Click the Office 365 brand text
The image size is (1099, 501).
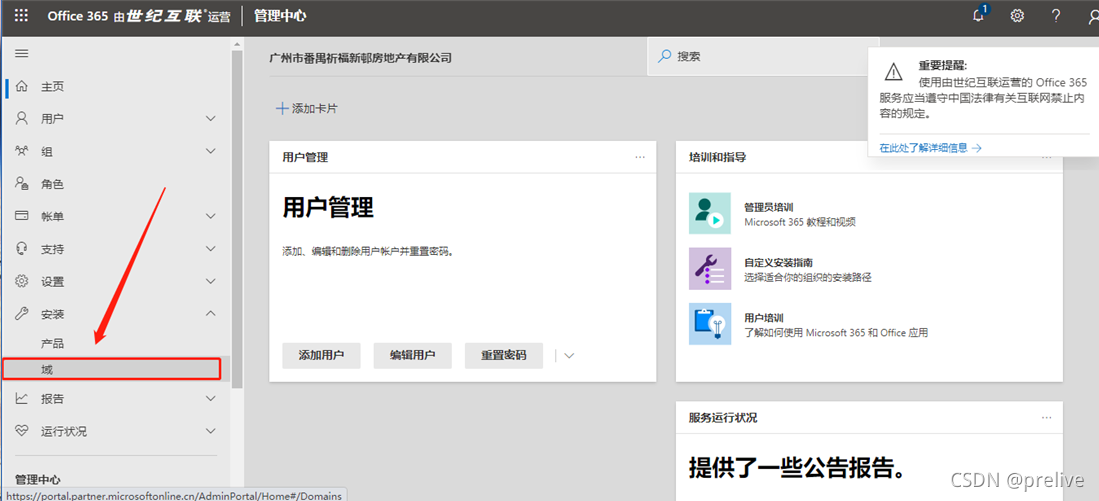(76, 16)
